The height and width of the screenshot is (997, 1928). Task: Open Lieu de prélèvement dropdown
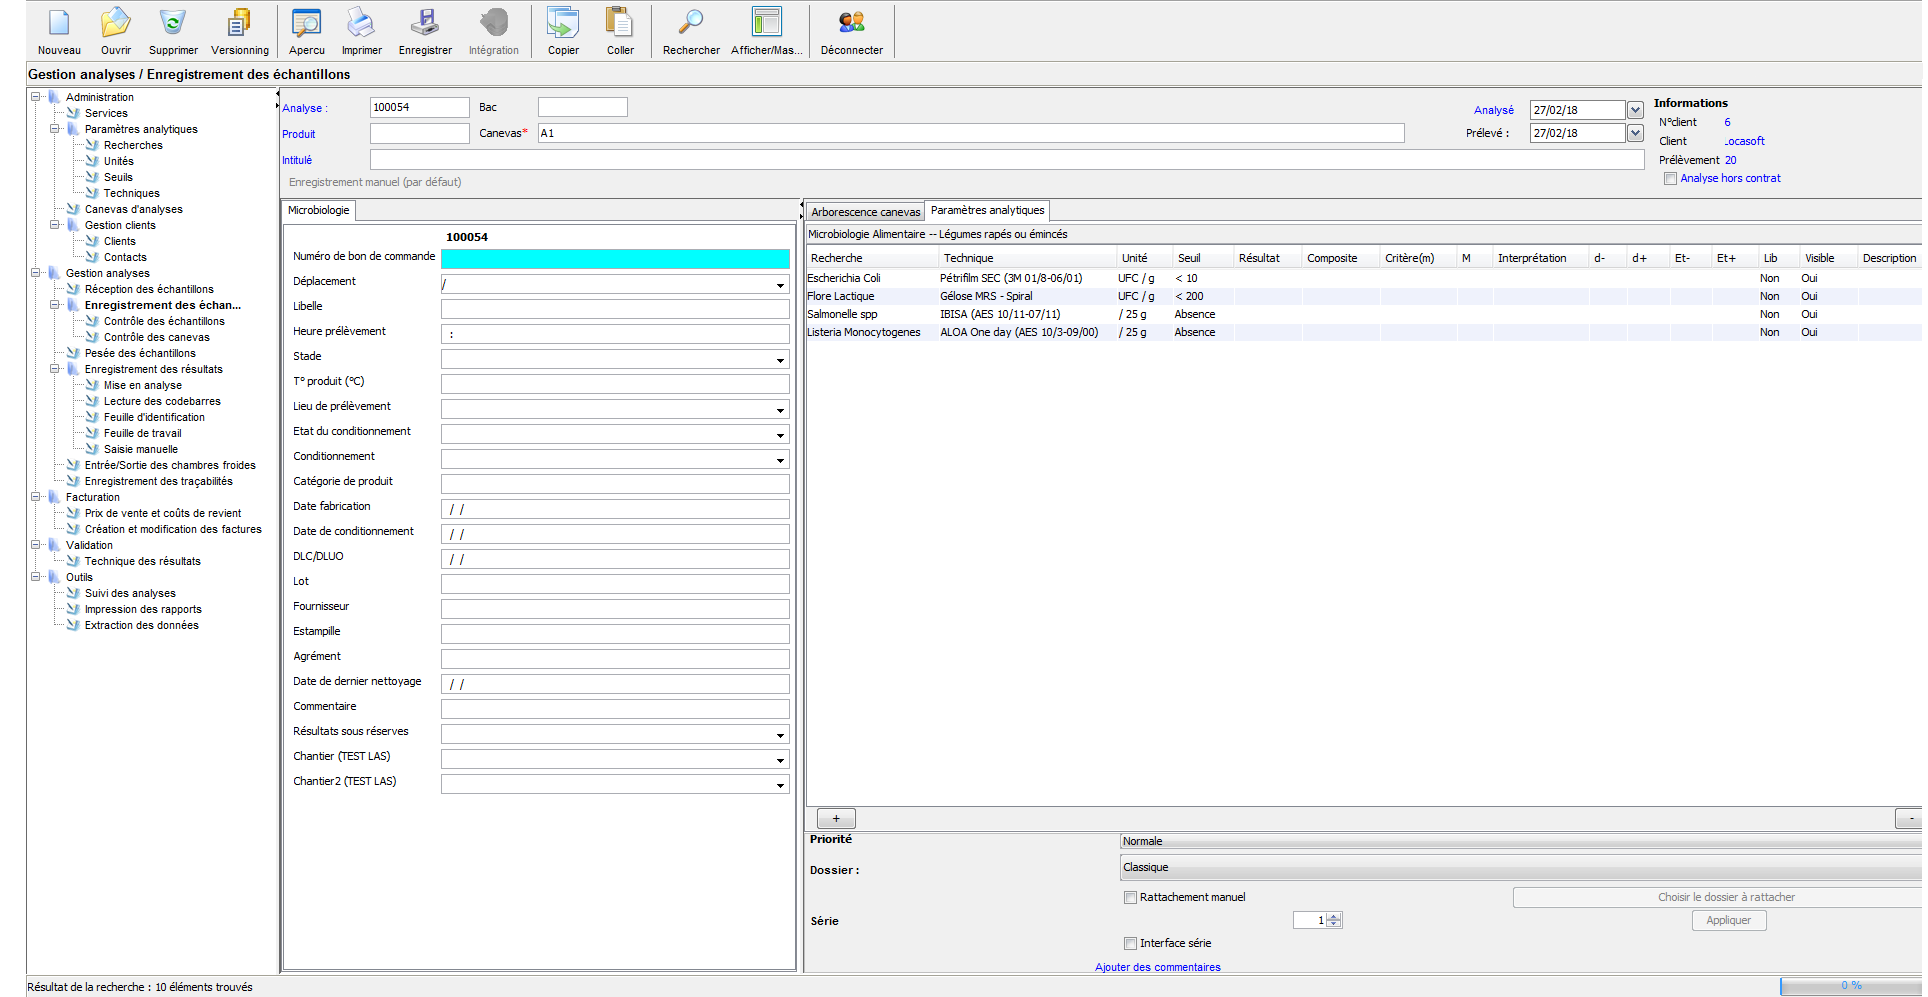(x=780, y=410)
